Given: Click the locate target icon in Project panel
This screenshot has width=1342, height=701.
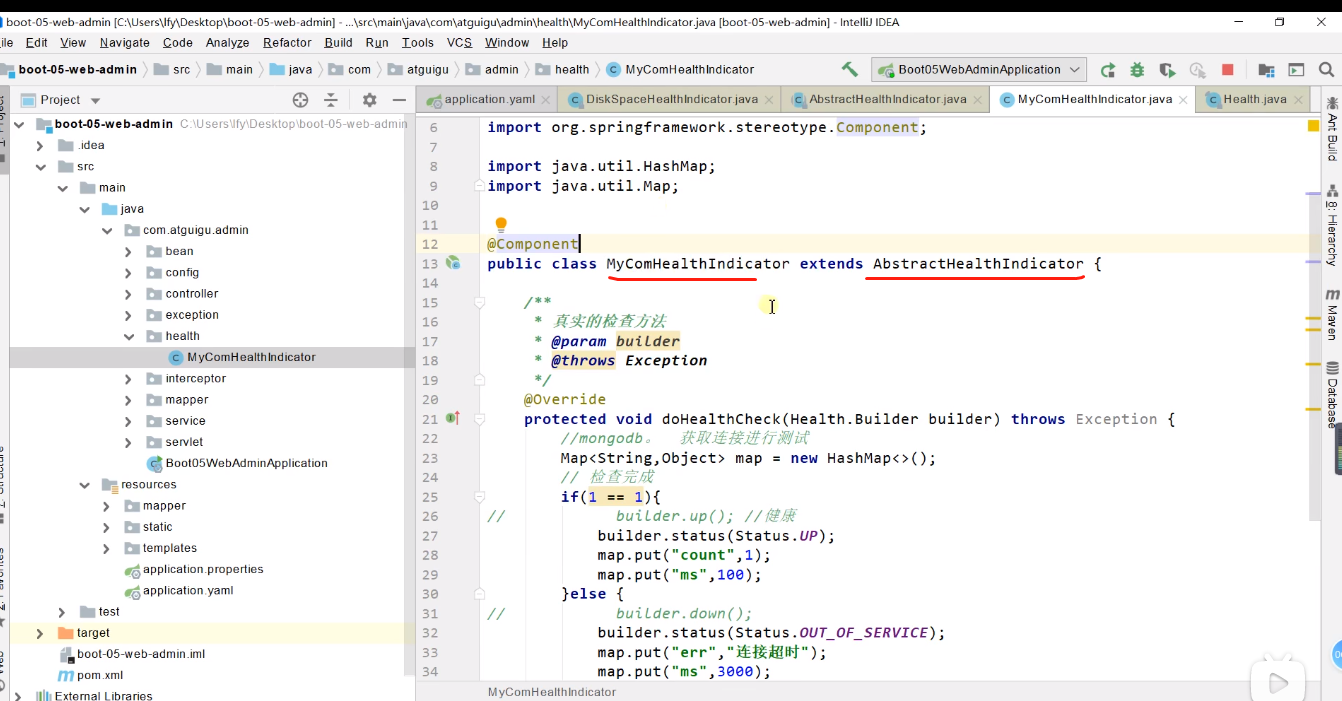Looking at the screenshot, I should pos(300,100).
